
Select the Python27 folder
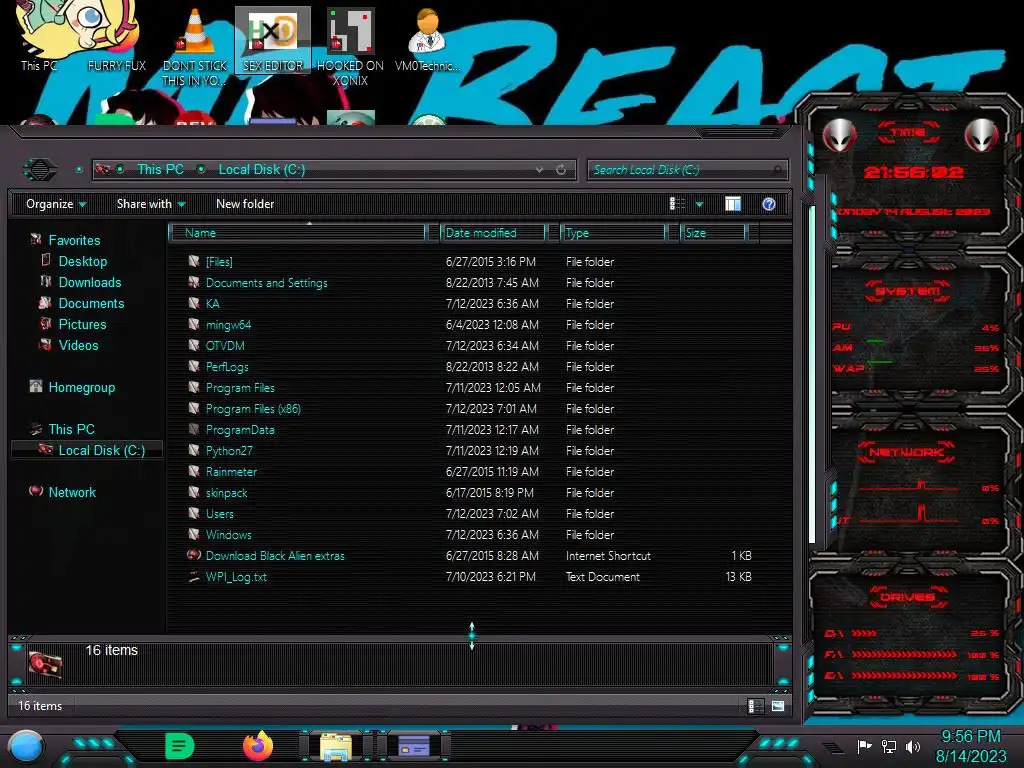470,451
